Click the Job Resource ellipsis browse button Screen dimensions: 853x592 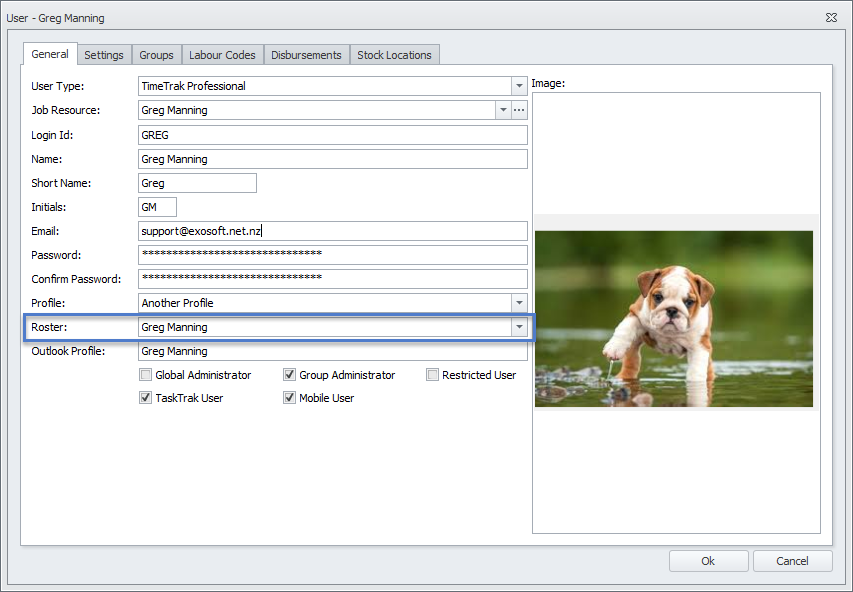point(519,111)
